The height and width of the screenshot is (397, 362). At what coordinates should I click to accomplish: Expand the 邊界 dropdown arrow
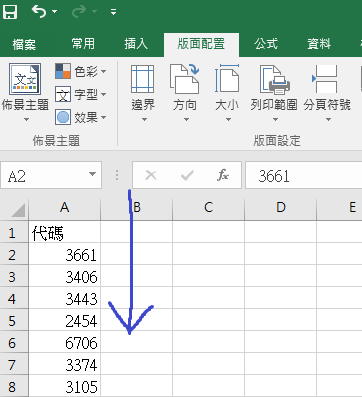tap(144, 119)
